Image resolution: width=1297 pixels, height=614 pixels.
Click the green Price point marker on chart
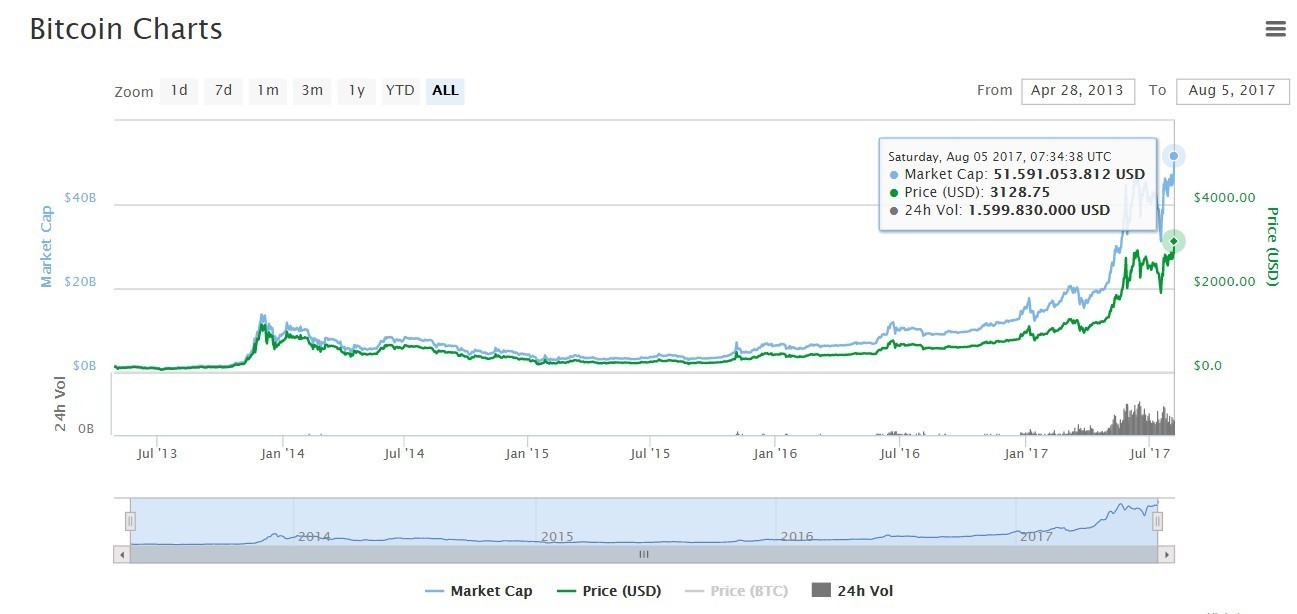pos(1174,241)
